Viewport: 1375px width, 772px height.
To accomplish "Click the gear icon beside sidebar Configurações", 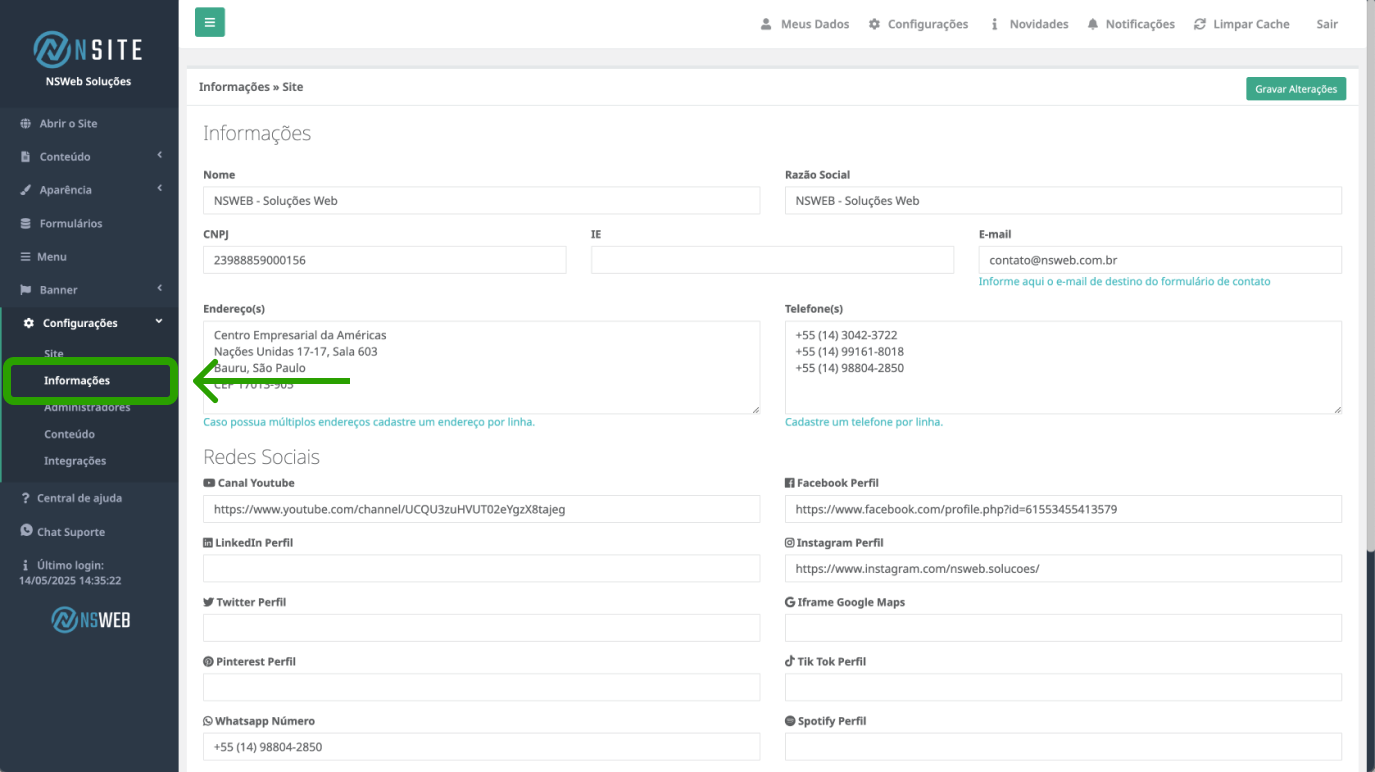I will point(29,323).
